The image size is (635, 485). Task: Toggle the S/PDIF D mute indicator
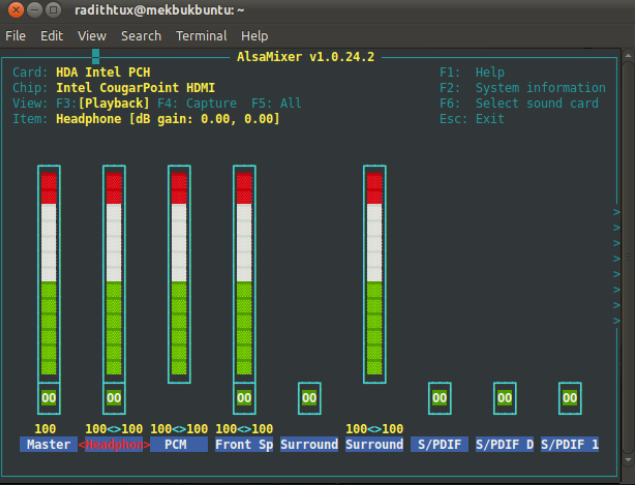coord(505,398)
